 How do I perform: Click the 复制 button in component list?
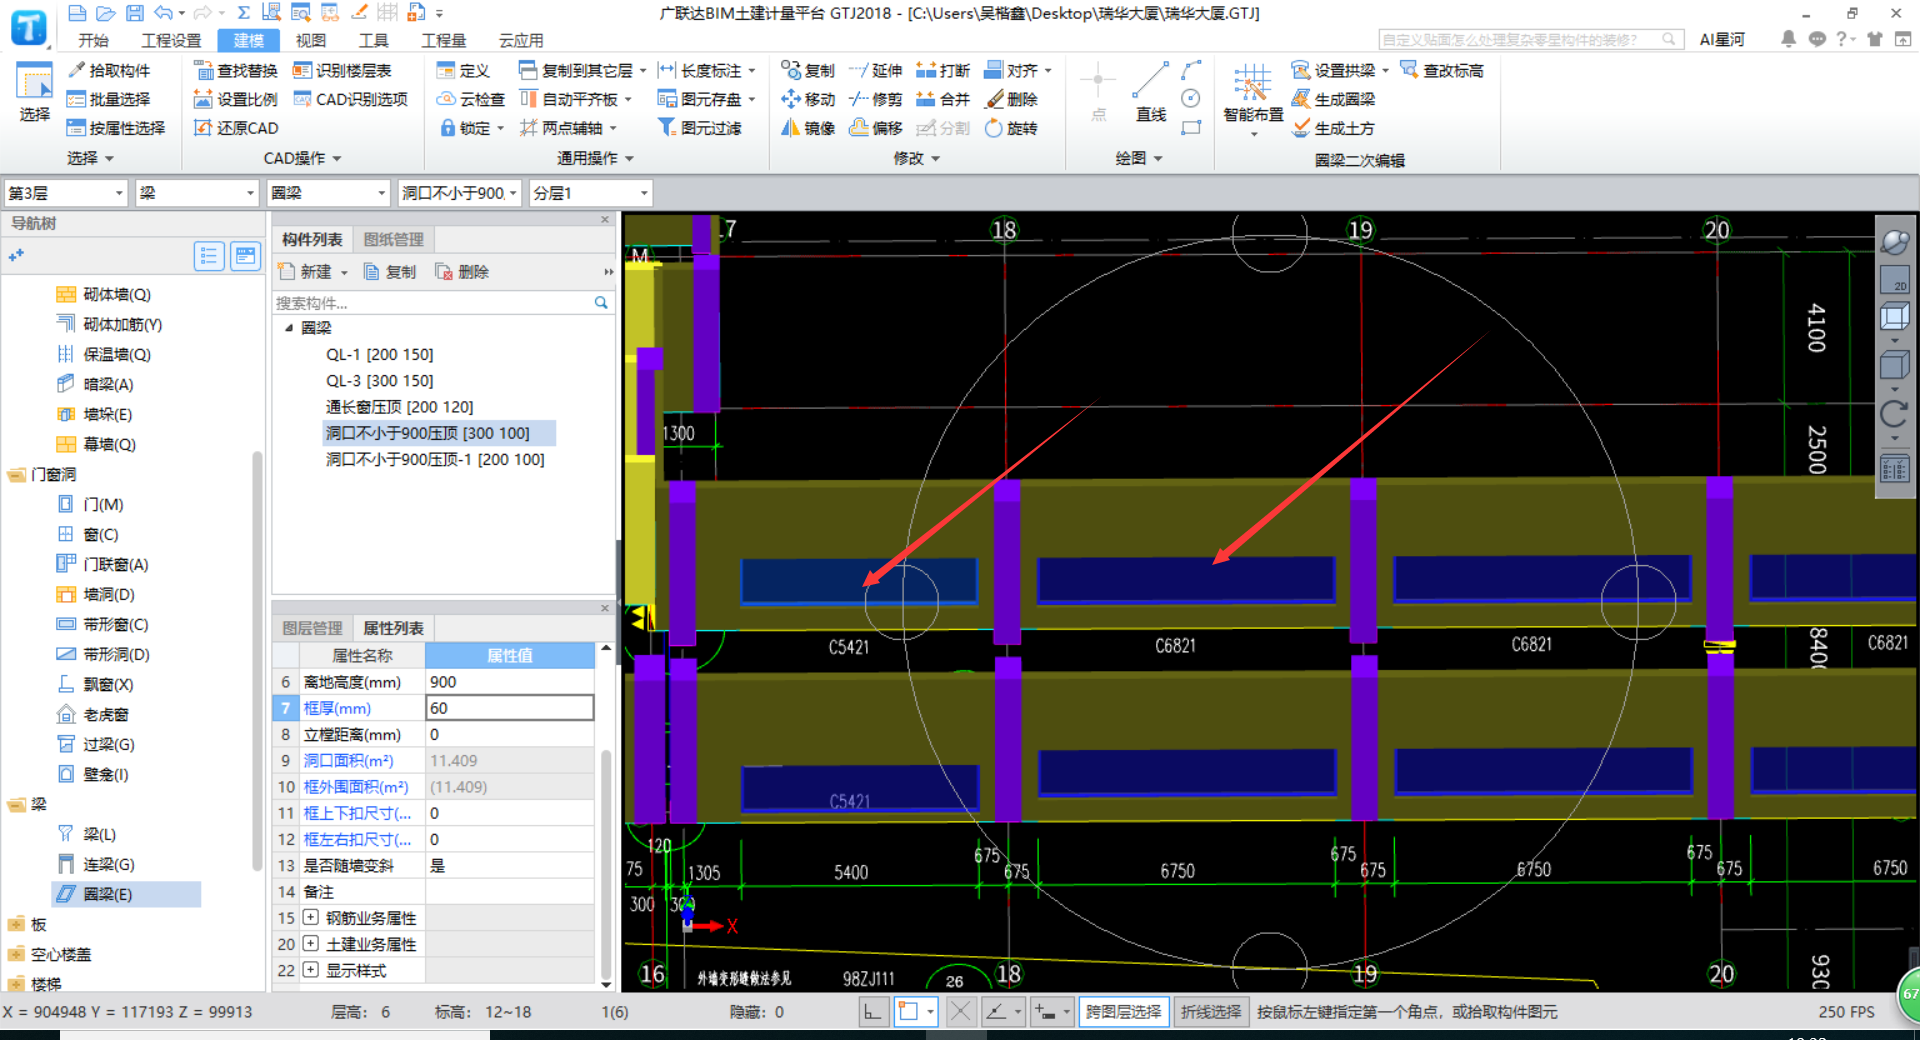click(x=390, y=272)
